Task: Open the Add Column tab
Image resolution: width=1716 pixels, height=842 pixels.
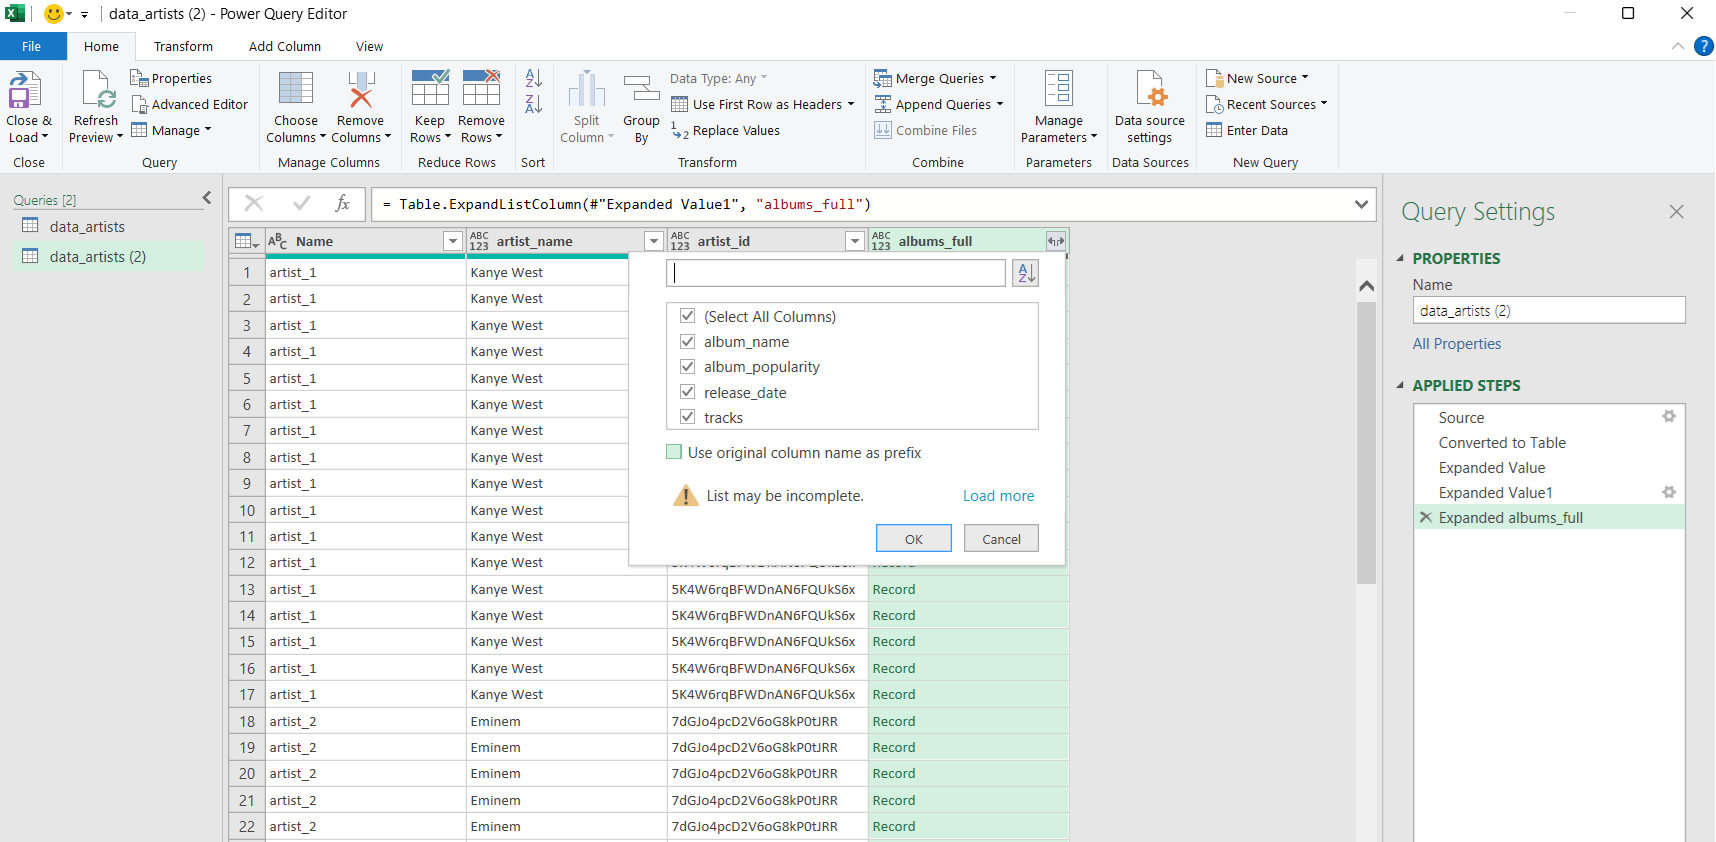Action: point(285,46)
